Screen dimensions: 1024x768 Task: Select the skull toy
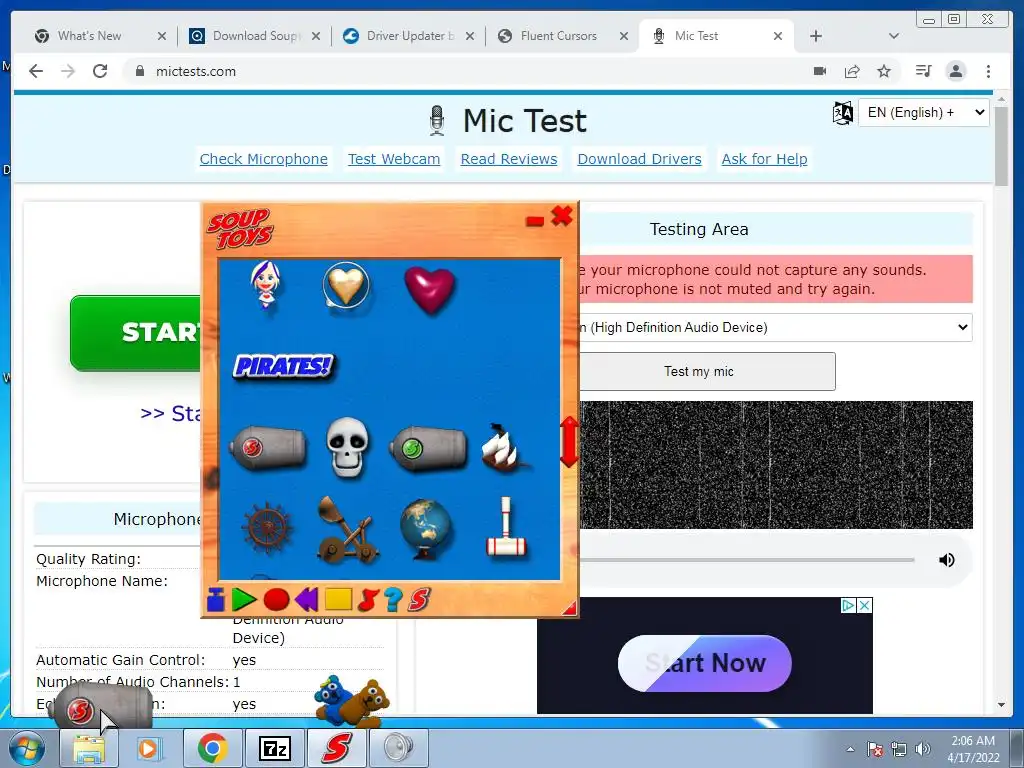coord(347,447)
